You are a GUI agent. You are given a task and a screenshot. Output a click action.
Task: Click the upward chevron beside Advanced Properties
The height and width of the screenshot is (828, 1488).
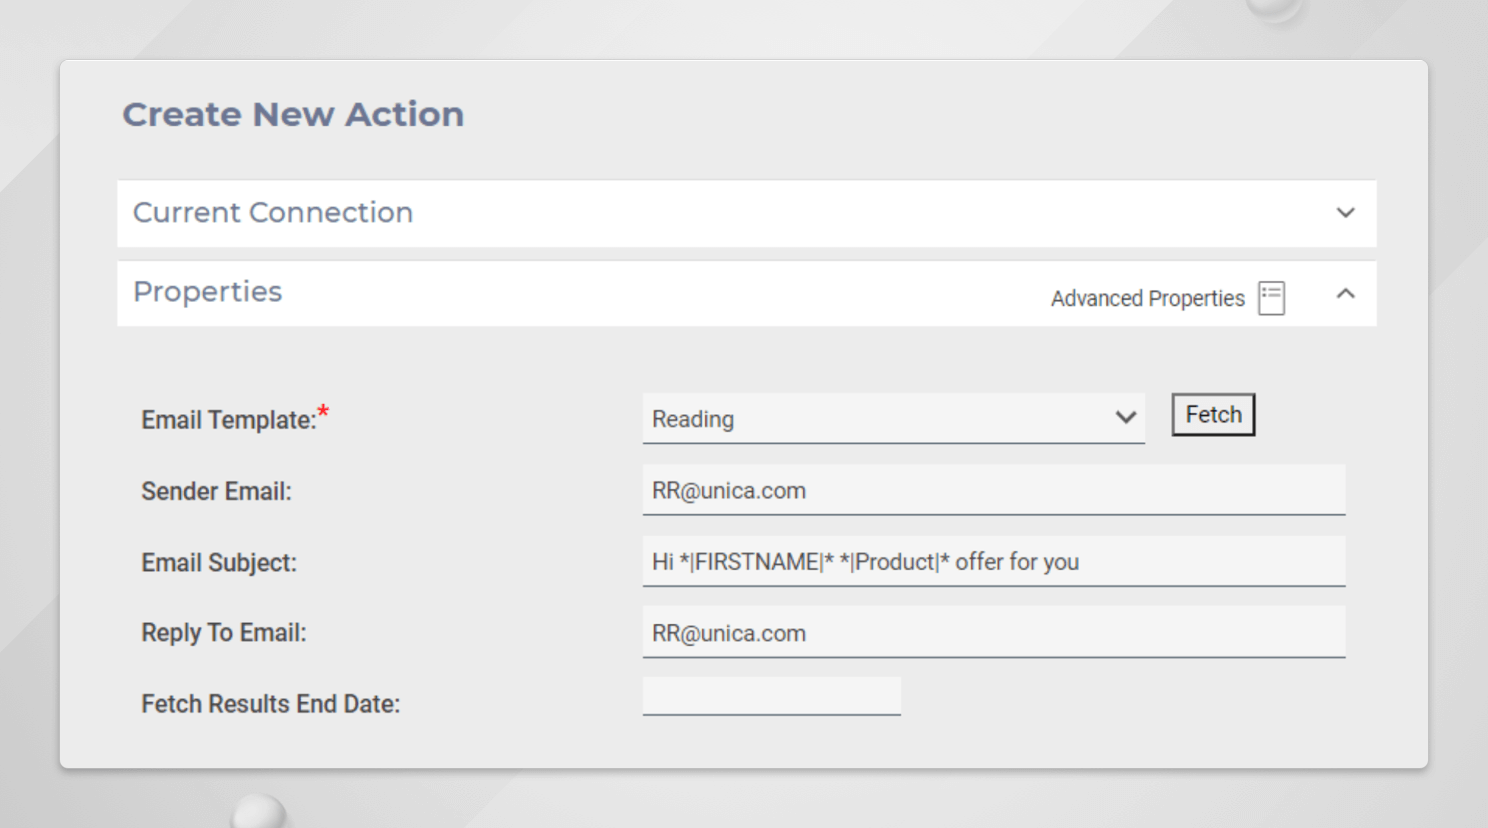coord(1346,293)
